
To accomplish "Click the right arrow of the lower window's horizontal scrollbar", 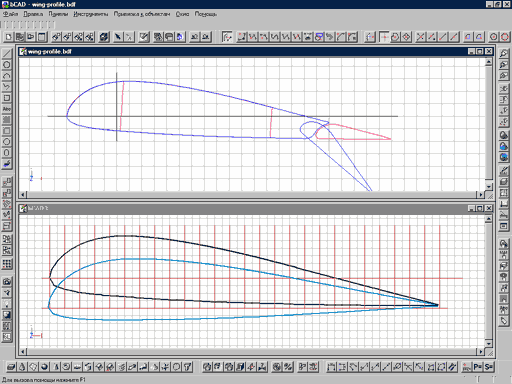I will (x=481, y=351).
